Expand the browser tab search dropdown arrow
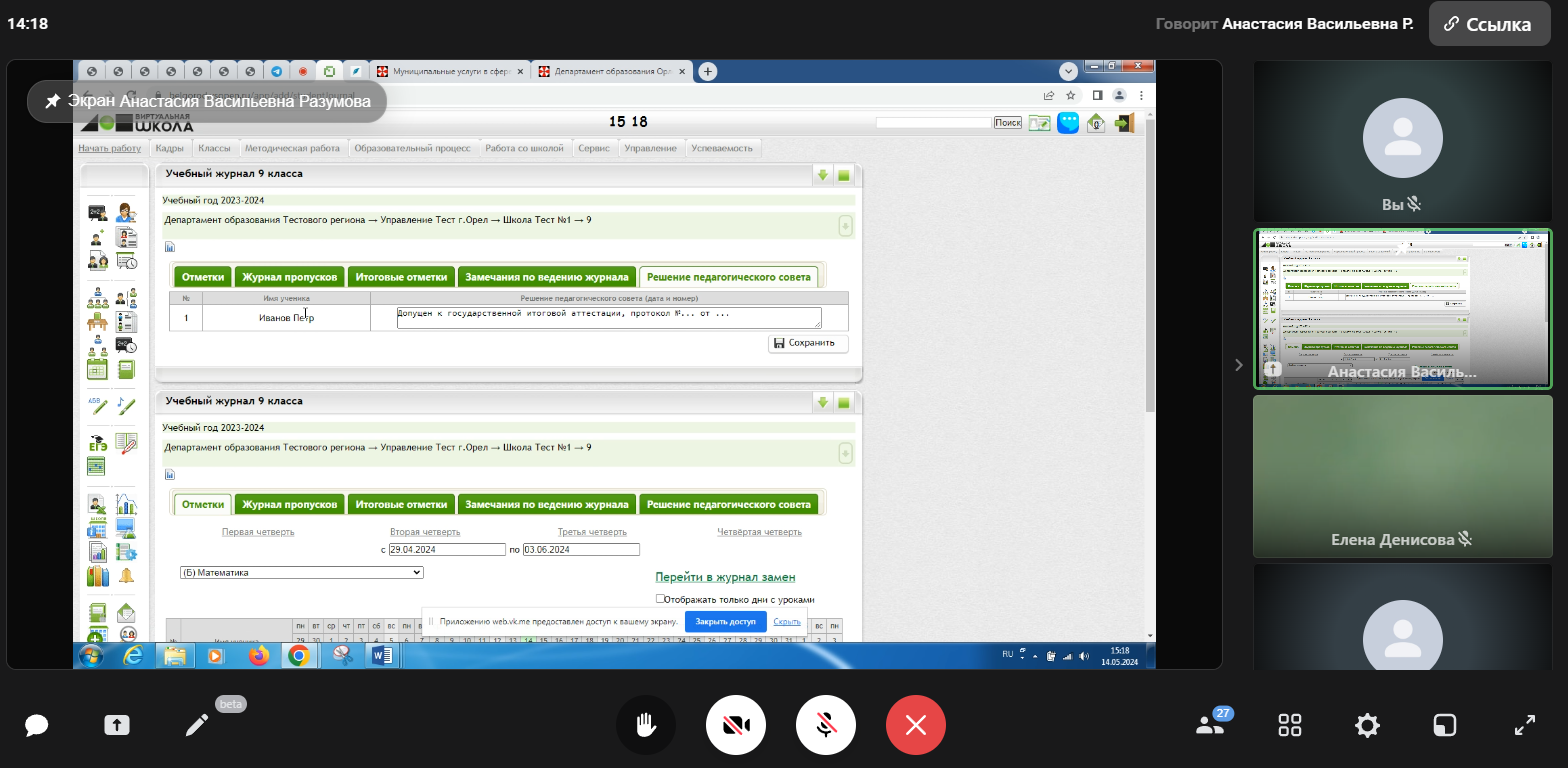The height and width of the screenshot is (768, 1568). (1068, 72)
